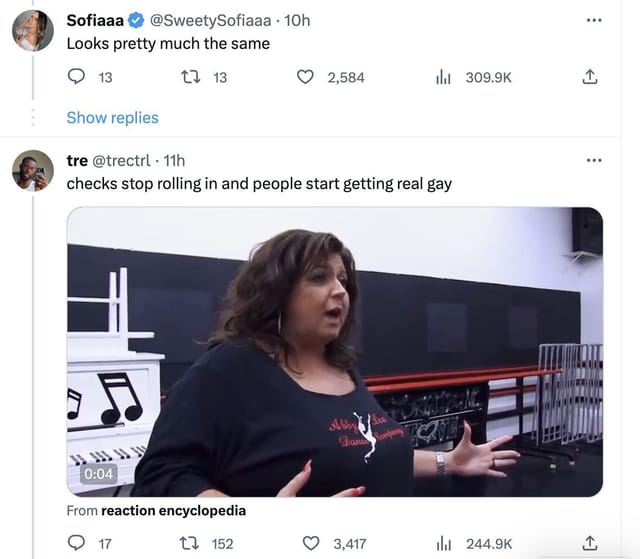Open more options on tre's tweet
This screenshot has height=559, width=640.
click(x=594, y=160)
